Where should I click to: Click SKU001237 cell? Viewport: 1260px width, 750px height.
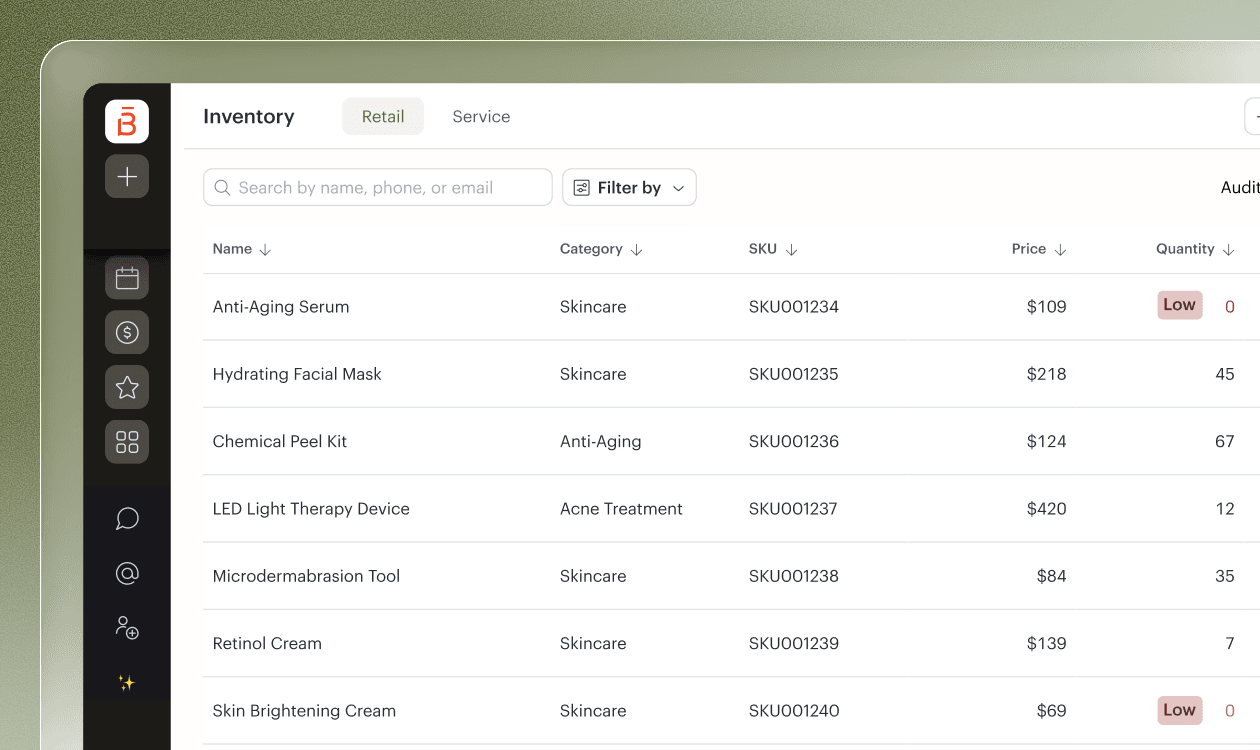(x=794, y=509)
